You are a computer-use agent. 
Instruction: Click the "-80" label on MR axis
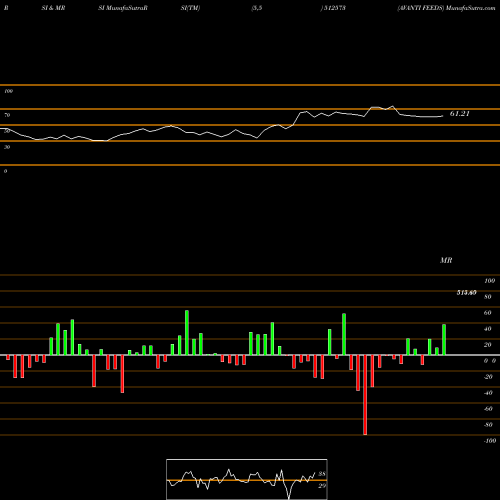(488, 425)
